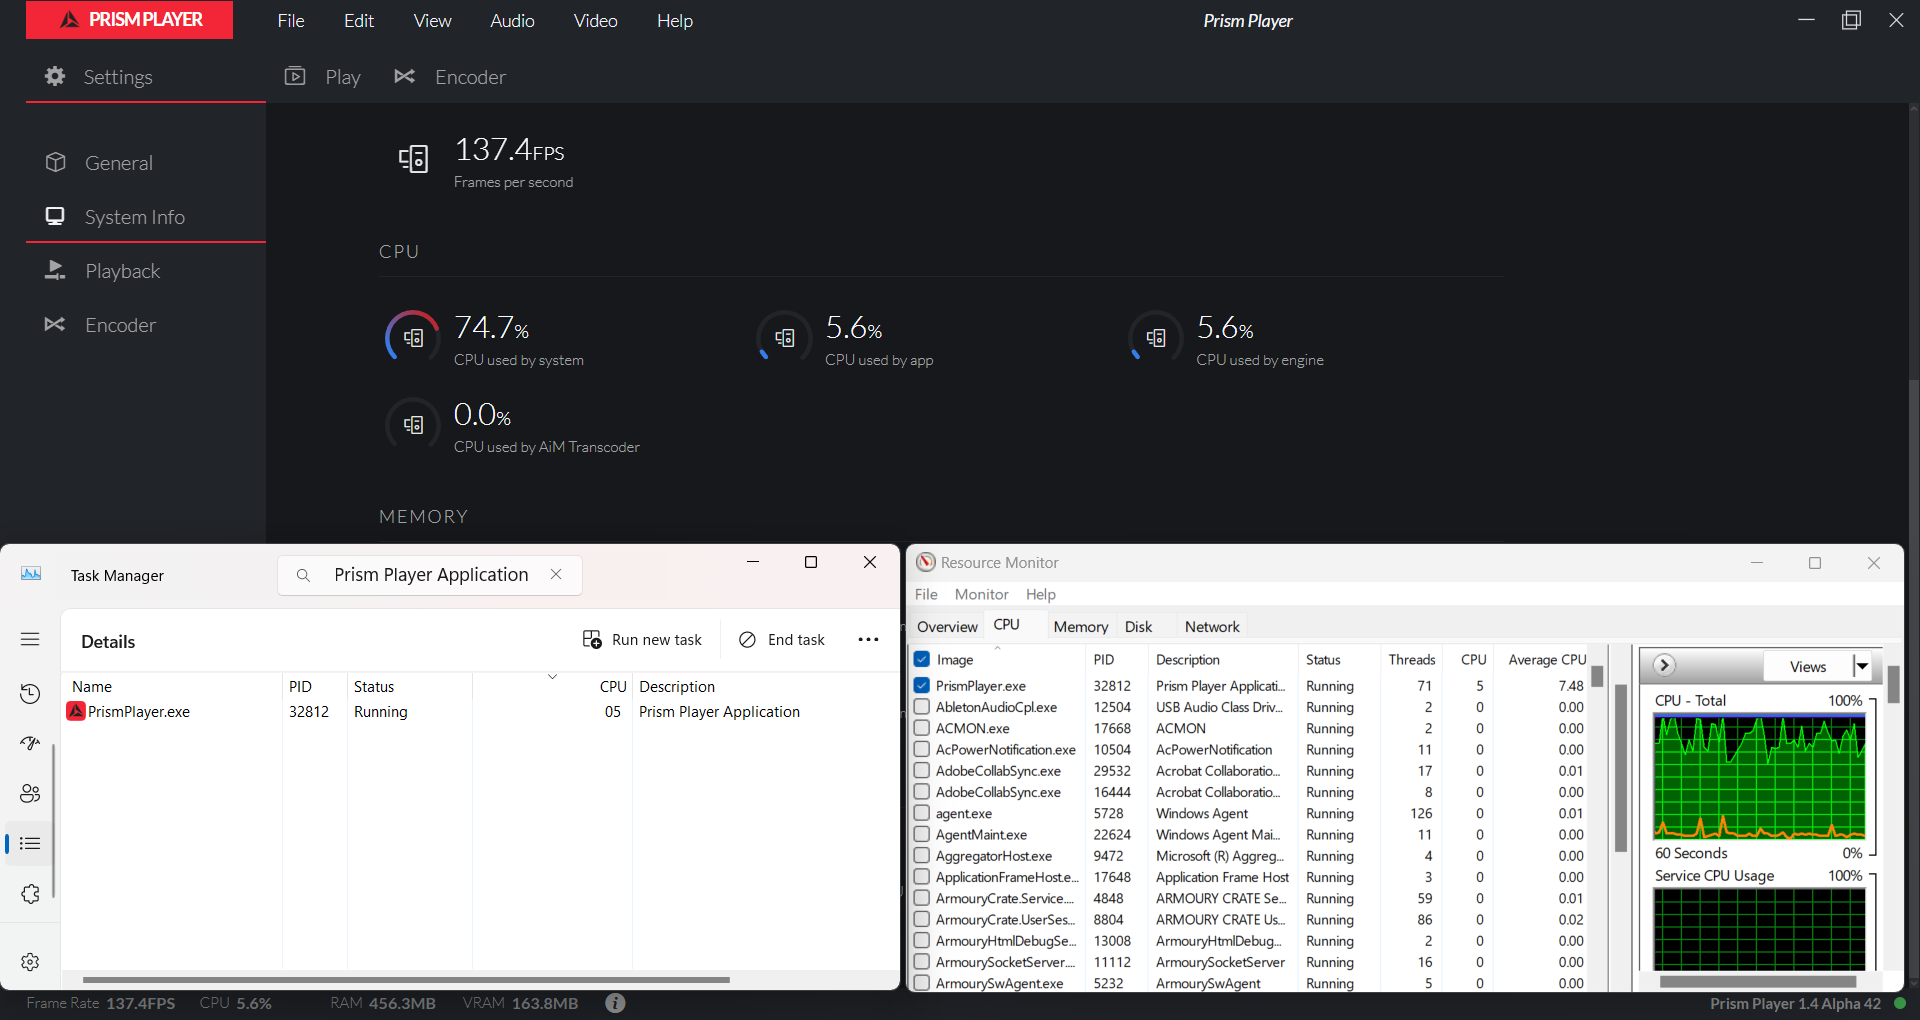This screenshot has width=1920, height=1020.
Task: Open Services icon in Task Manager sidebar
Action: (x=30, y=894)
